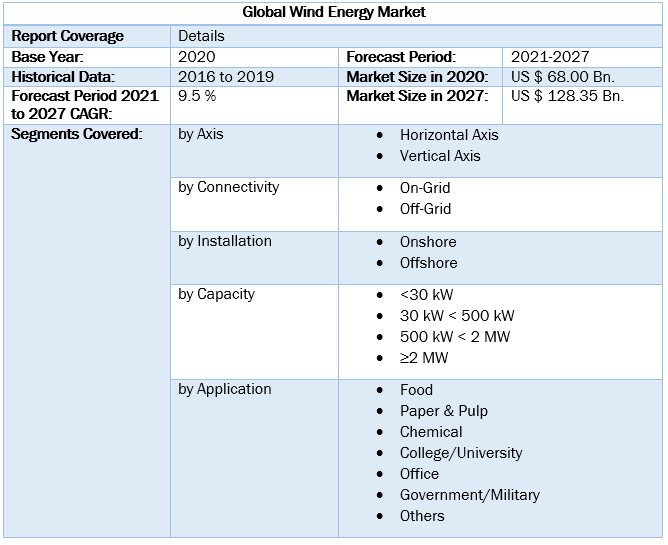Select Market Size in 2020 value US $ 68.00 Bn.
This screenshot has width=668, height=545.
562,77
